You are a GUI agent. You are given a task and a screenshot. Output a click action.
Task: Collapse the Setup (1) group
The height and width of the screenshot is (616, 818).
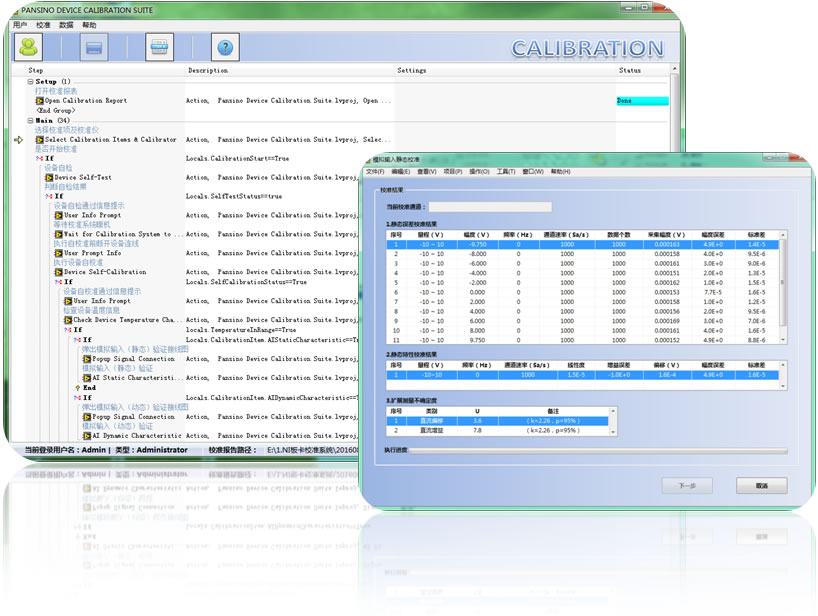tap(31, 82)
